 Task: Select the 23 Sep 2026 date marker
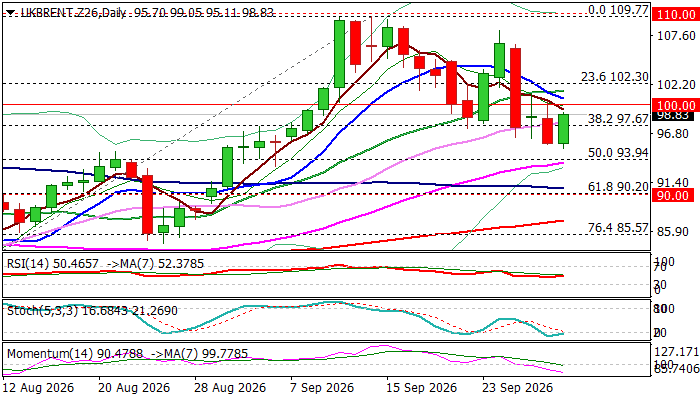tap(514, 387)
